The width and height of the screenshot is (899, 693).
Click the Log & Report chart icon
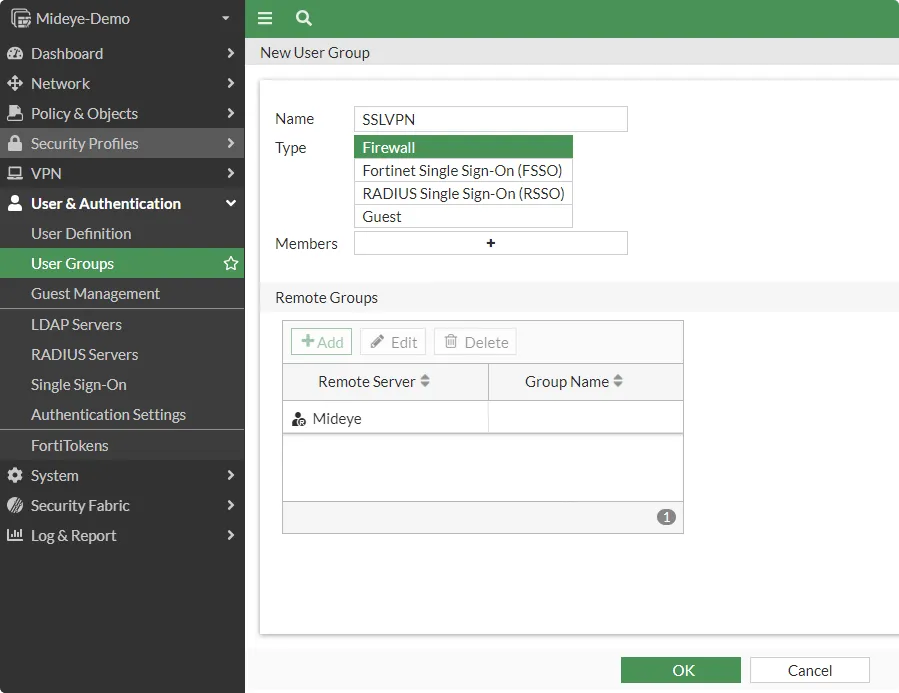(x=15, y=535)
